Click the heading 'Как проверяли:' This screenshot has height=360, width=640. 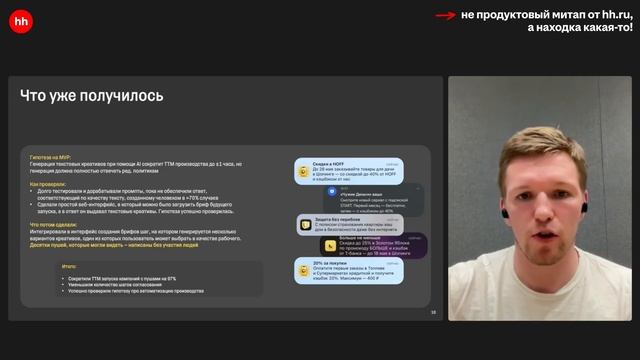coord(47,184)
